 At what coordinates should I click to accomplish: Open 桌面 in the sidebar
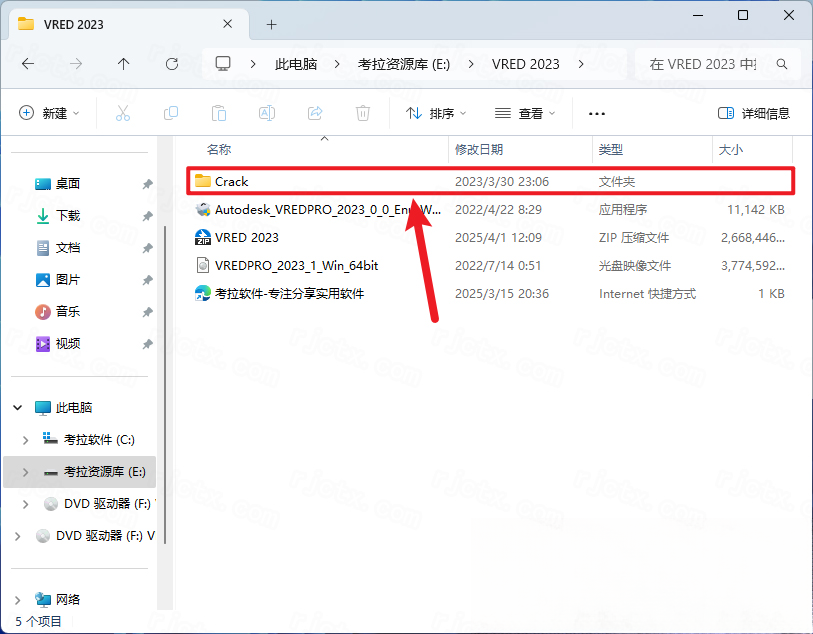point(67,184)
